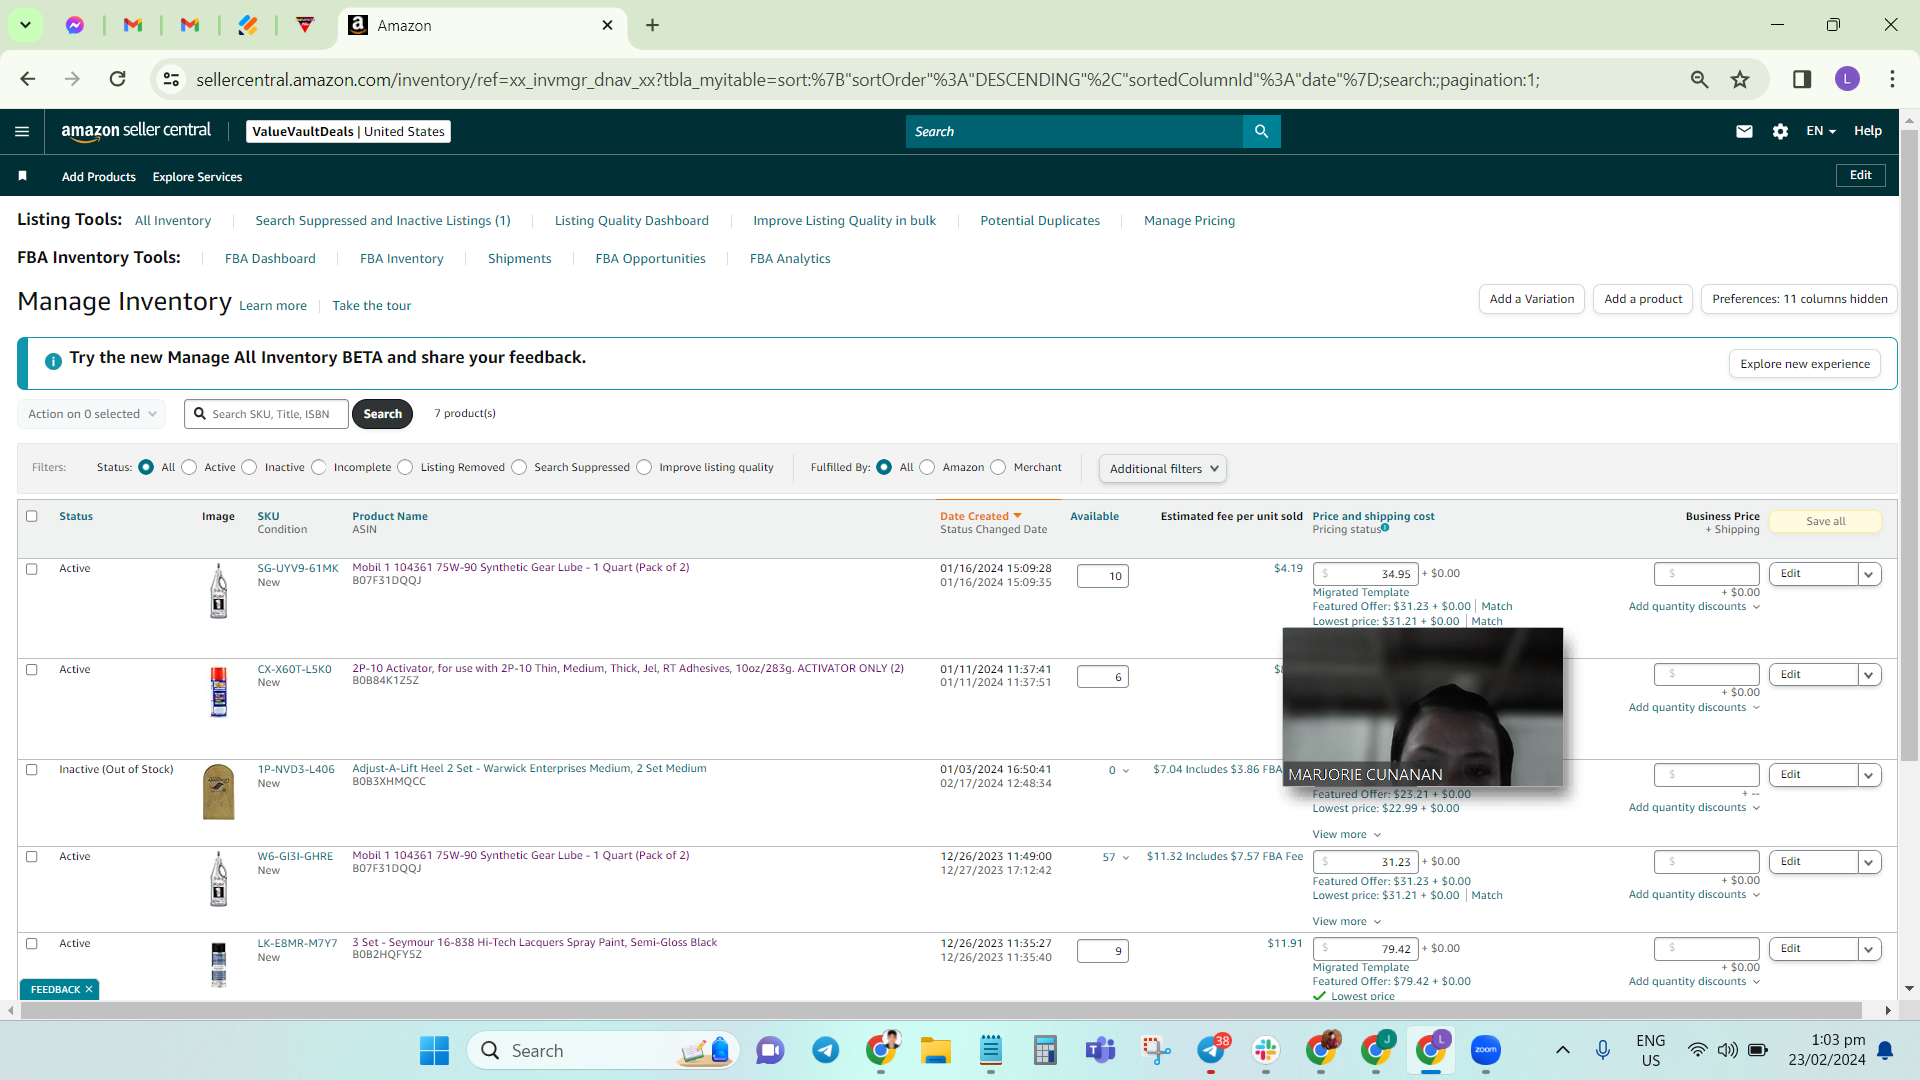Click the Add a Variation button
1920x1080 pixels.
point(1531,299)
